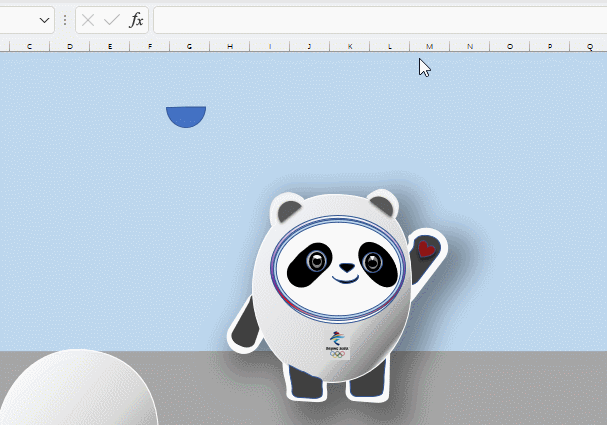The image size is (607, 425).
Task: Click the red heart on panda's paw
Action: point(425,248)
